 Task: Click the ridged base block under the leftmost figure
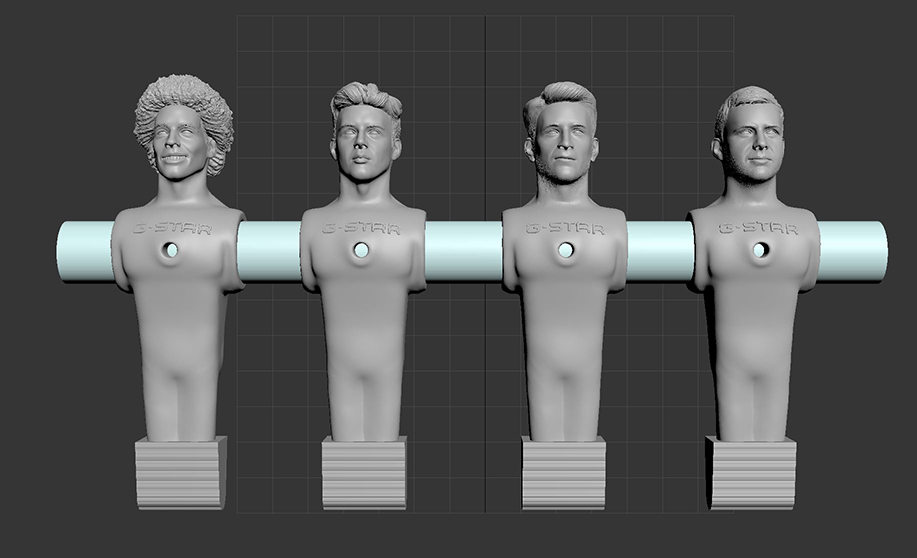[x=180, y=473]
